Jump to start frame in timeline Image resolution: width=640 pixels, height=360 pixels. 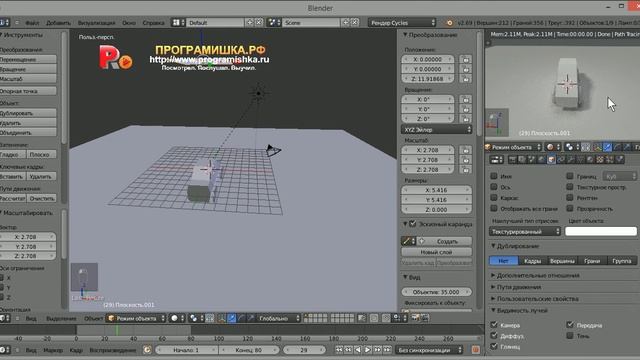pos(339,350)
